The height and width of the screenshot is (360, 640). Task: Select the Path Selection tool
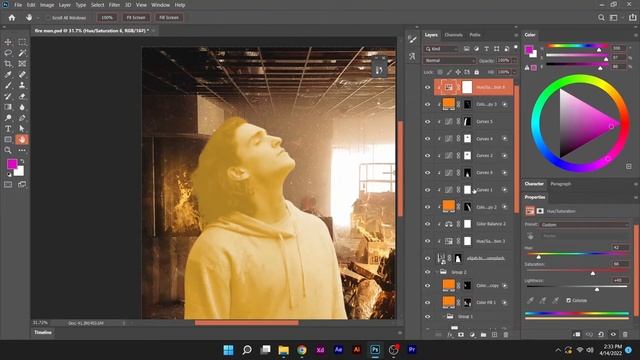tap(22, 129)
